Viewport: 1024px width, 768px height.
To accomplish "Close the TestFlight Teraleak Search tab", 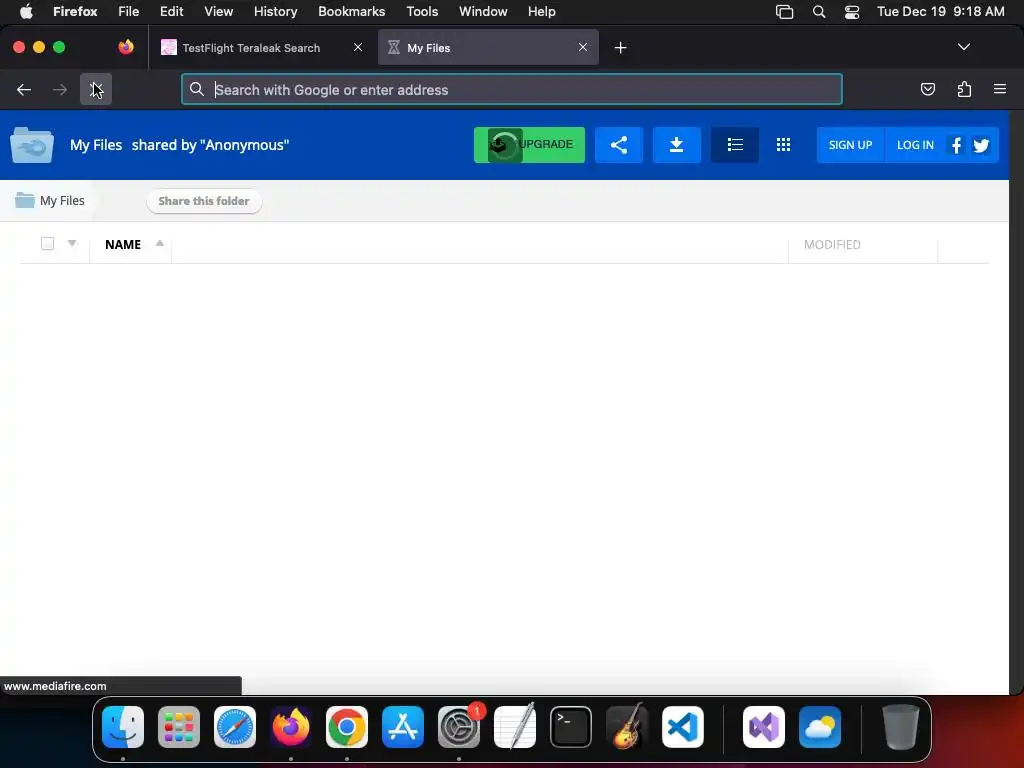I will click(x=358, y=47).
